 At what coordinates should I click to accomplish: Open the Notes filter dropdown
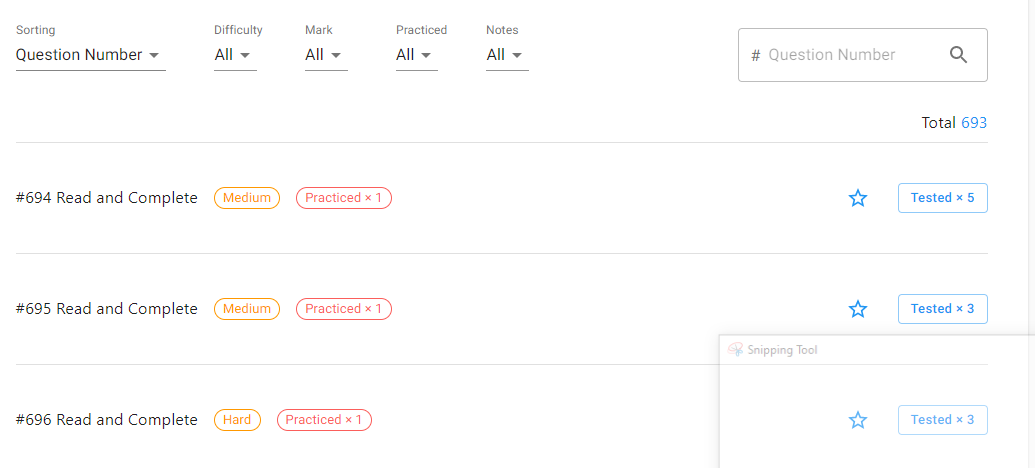click(507, 55)
